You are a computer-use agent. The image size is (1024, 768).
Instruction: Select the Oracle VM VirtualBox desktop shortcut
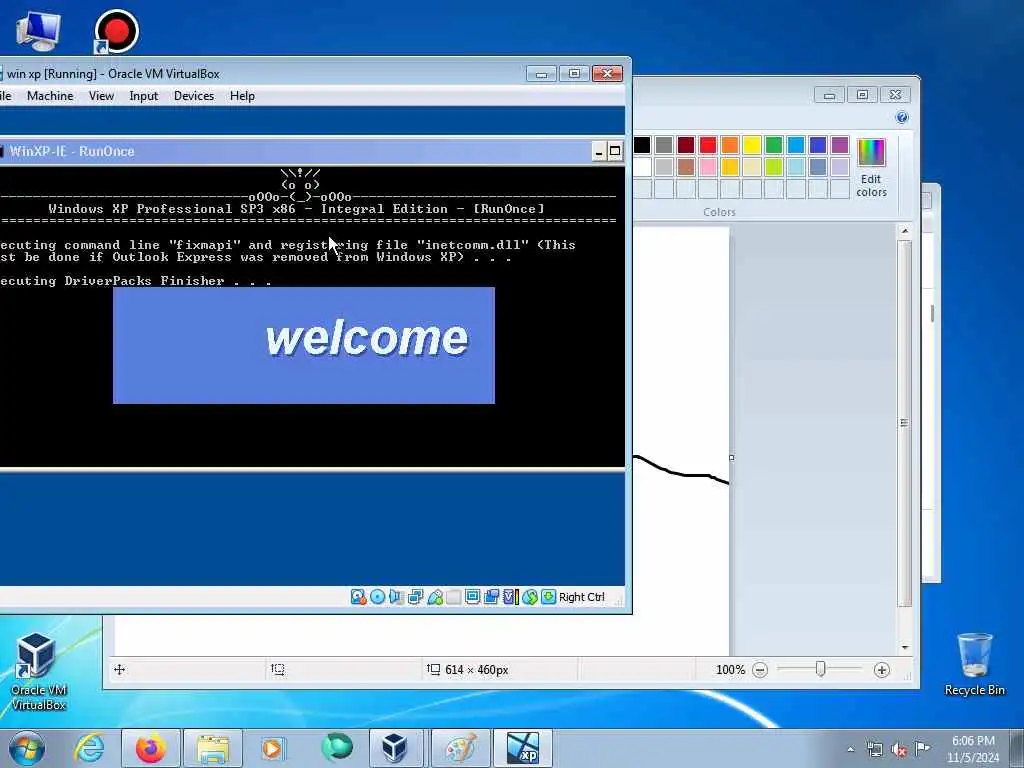[x=38, y=671]
